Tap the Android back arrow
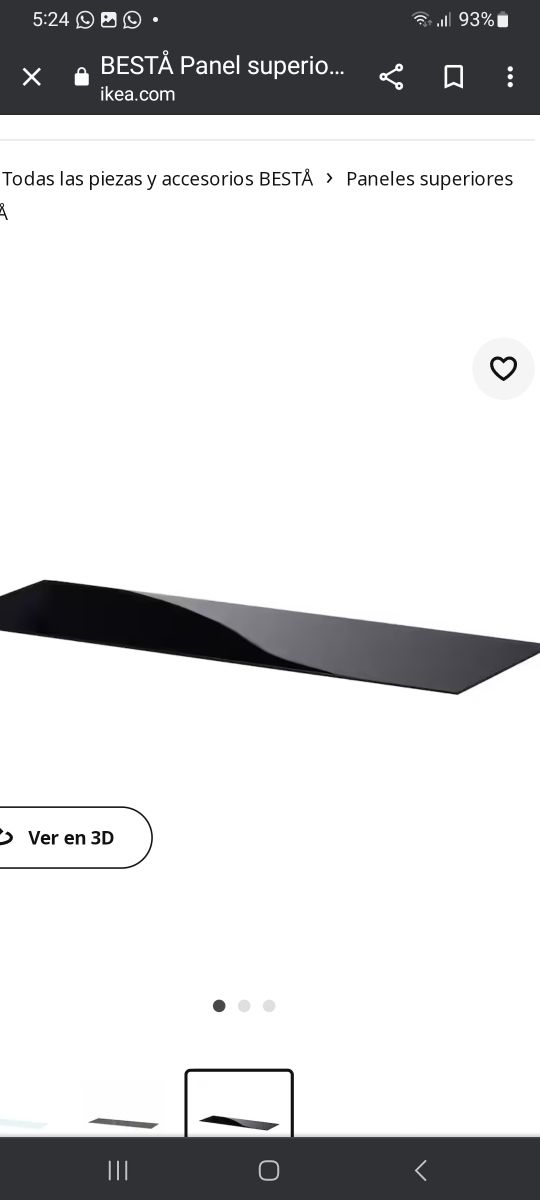The width and height of the screenshot is (540, 1200). 421,1170
